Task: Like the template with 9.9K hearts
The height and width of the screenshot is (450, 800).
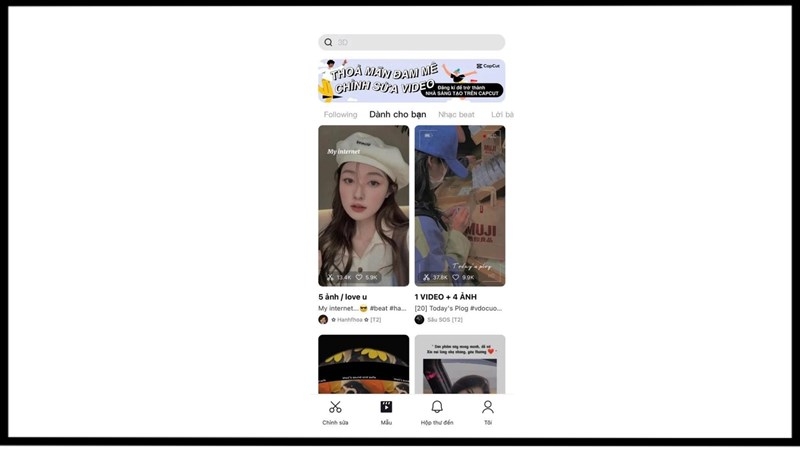Action: tap(456, 278)
